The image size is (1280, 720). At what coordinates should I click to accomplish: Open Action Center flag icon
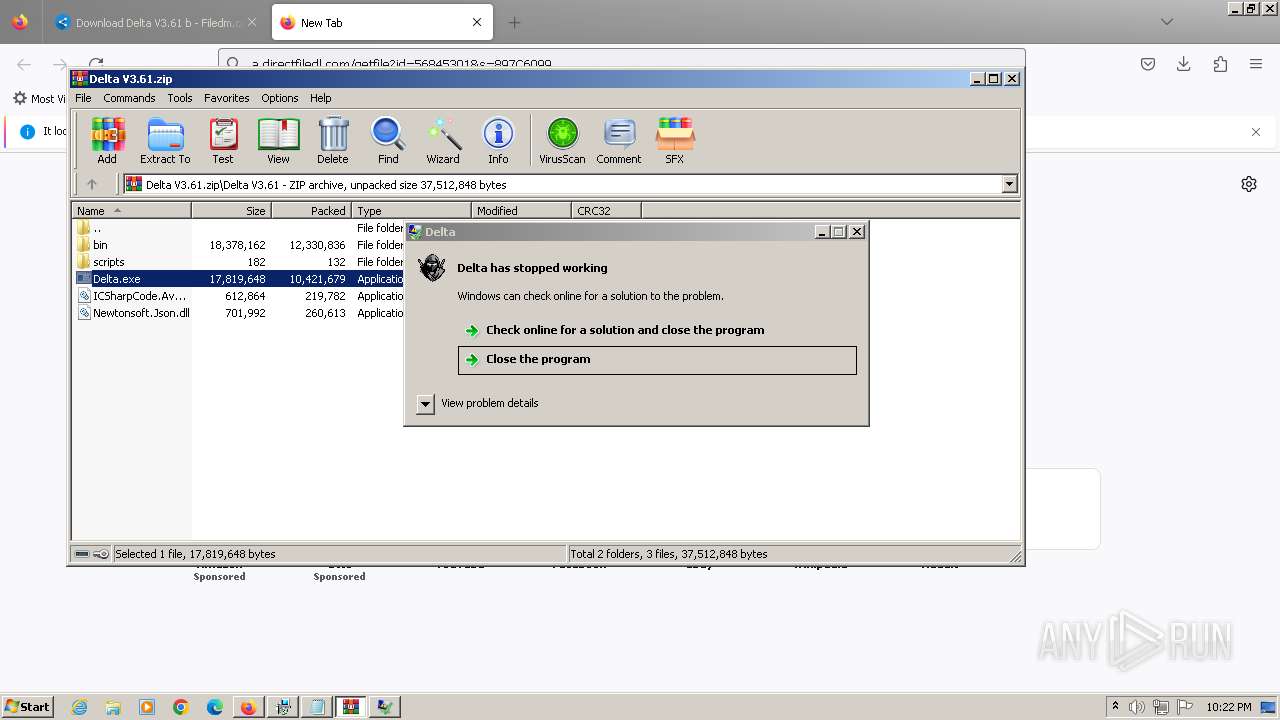(1185, 707)
